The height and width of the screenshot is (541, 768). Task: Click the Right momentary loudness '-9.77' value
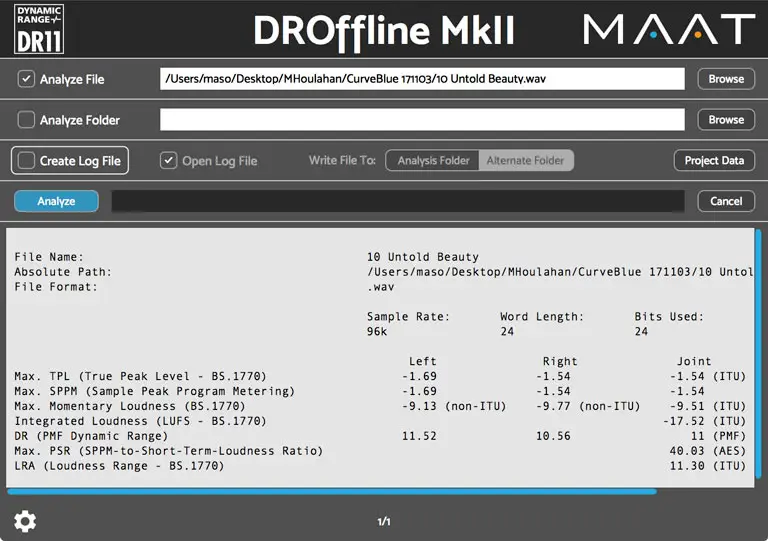[553, 406]
